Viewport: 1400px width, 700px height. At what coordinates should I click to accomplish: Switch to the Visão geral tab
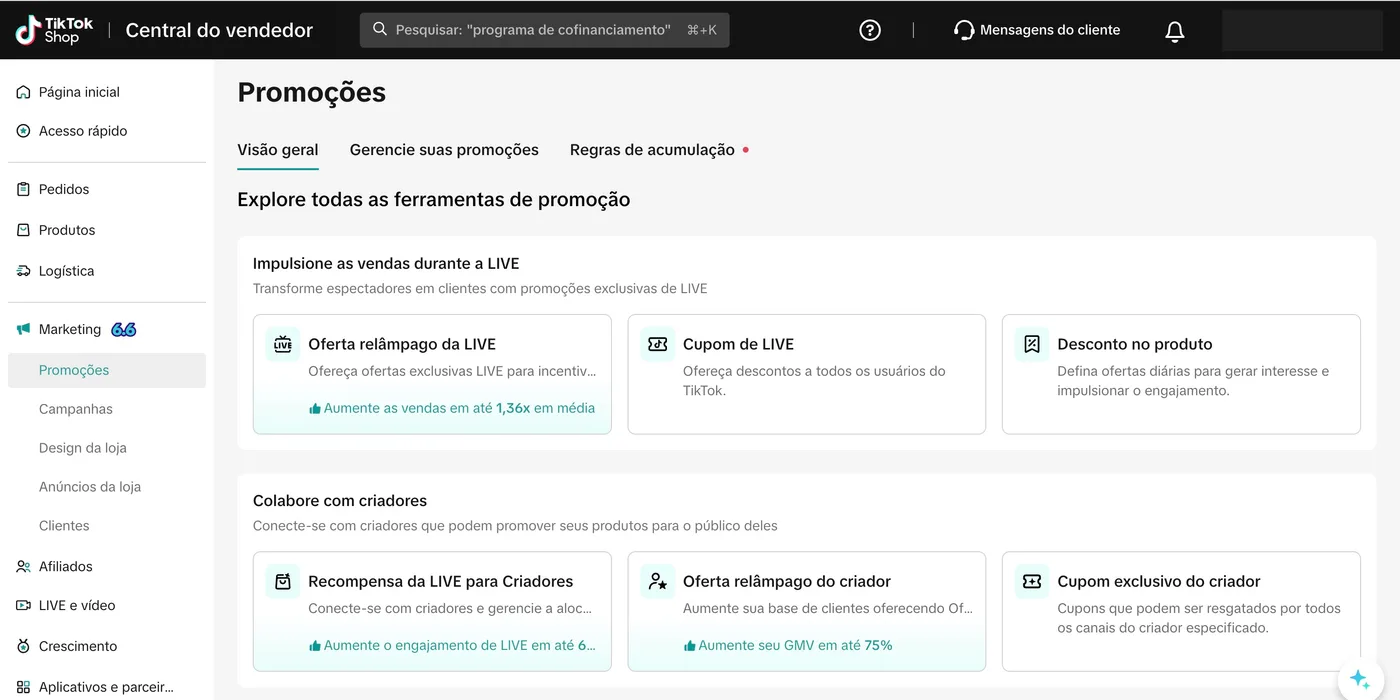(x=278, y=150)
